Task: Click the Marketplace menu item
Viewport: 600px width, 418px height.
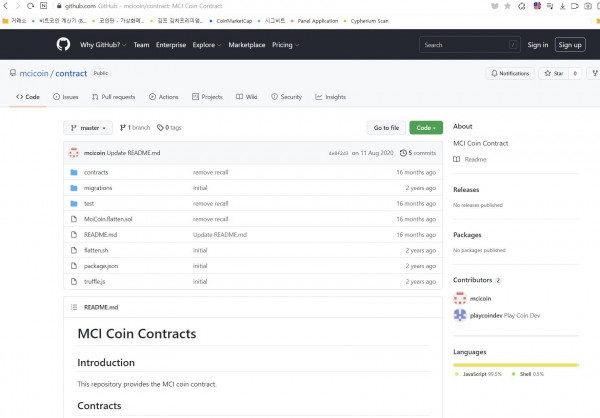Action: coord(247,45)
